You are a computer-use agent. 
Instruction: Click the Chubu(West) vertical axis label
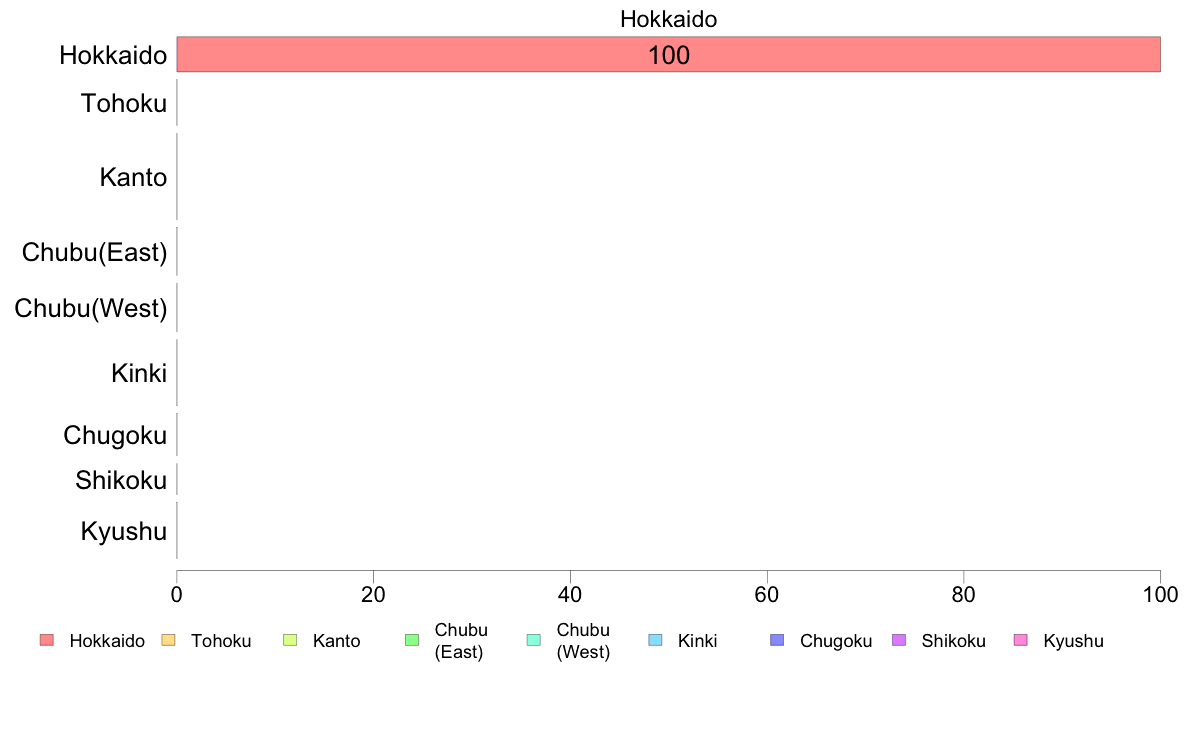90,308
